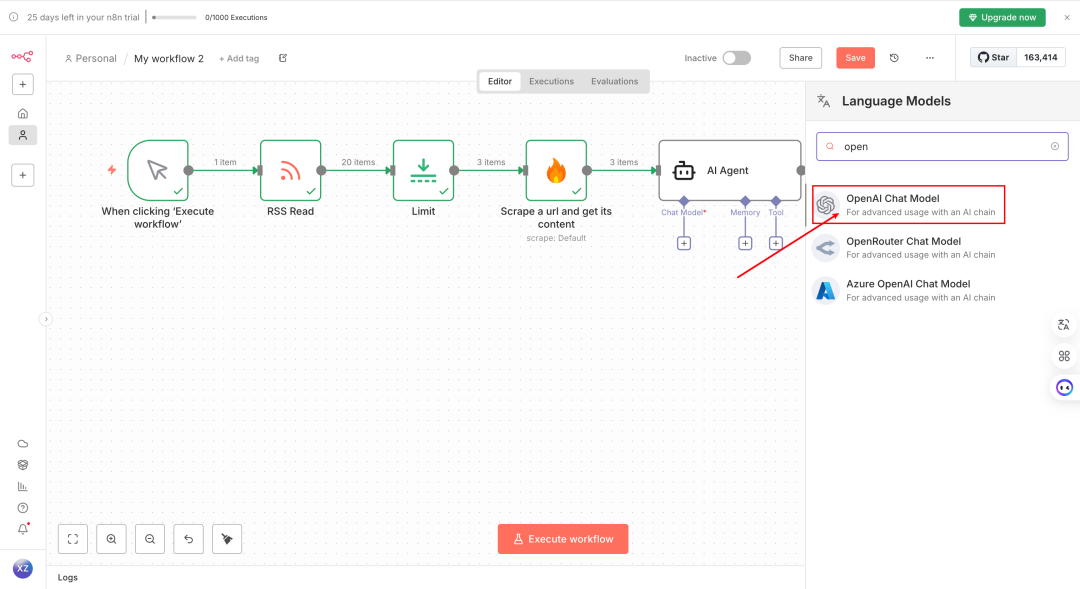Add Memory via its plus button
This screenshot has width=1080, height=589.
tap(745, 243)
